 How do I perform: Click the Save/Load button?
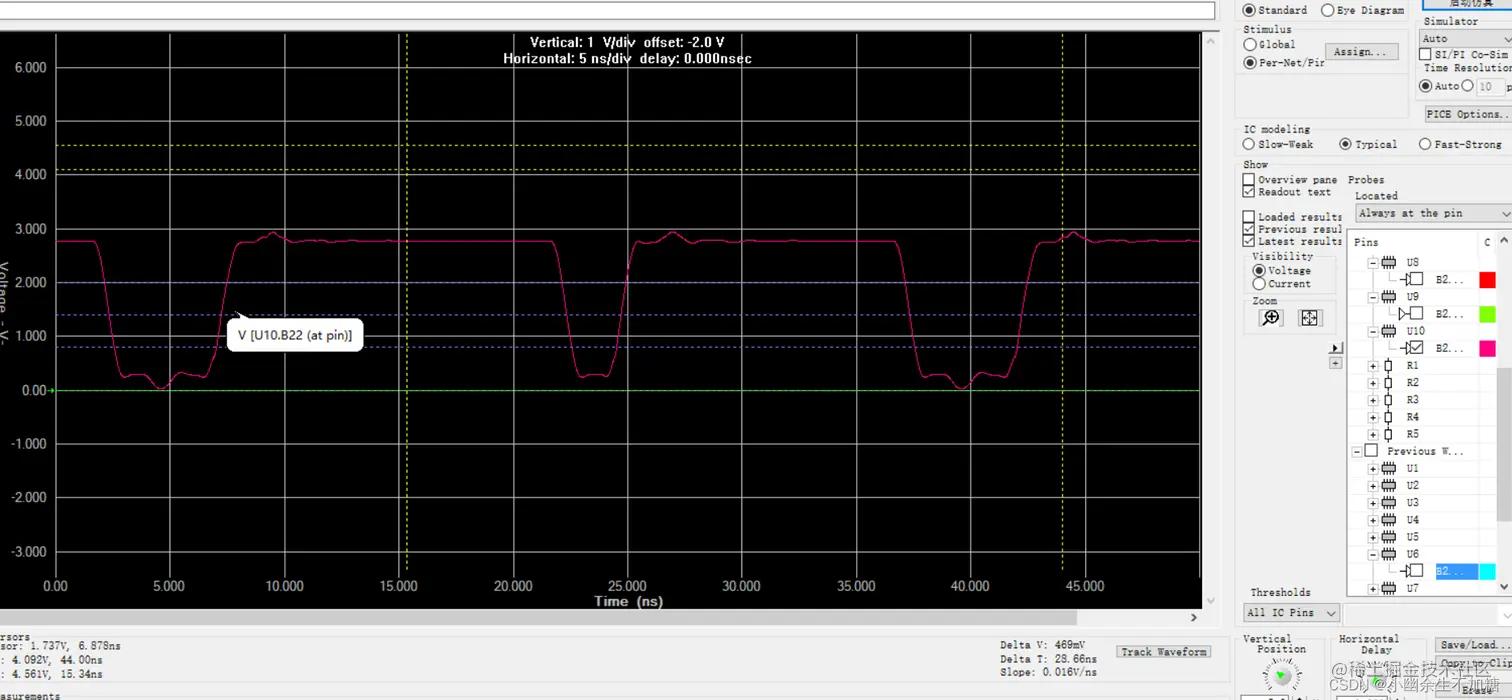[1473, 645]
